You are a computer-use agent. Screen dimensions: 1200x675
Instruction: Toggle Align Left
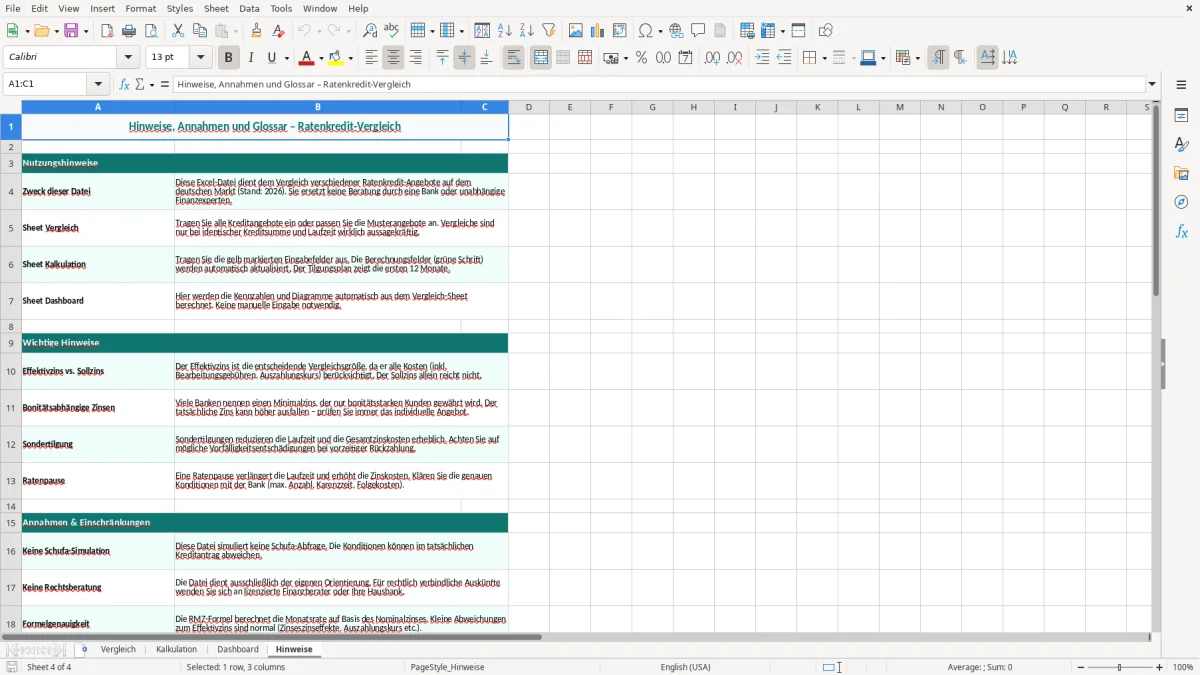[371, 58]
